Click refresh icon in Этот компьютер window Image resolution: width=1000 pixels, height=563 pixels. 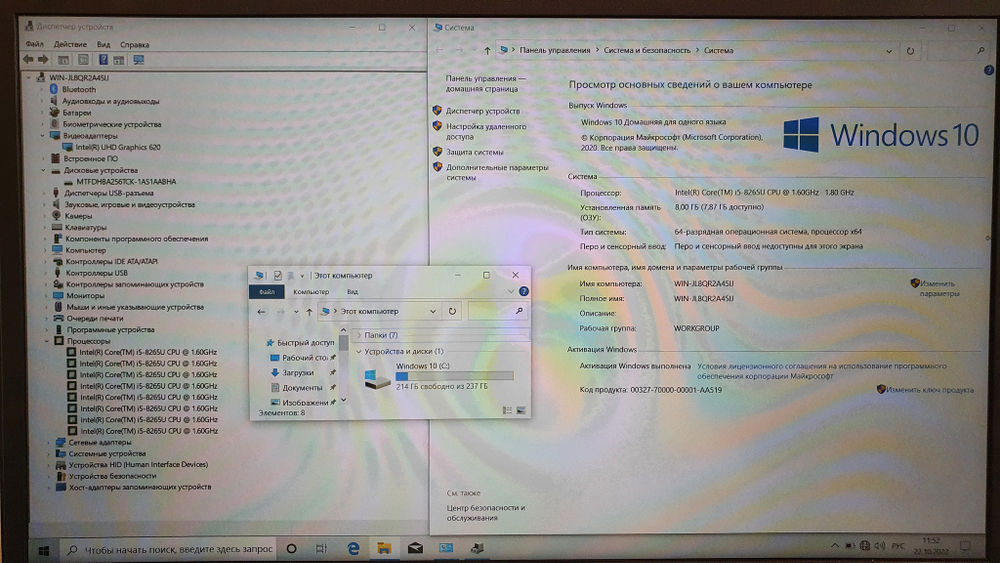pos(452,311)
